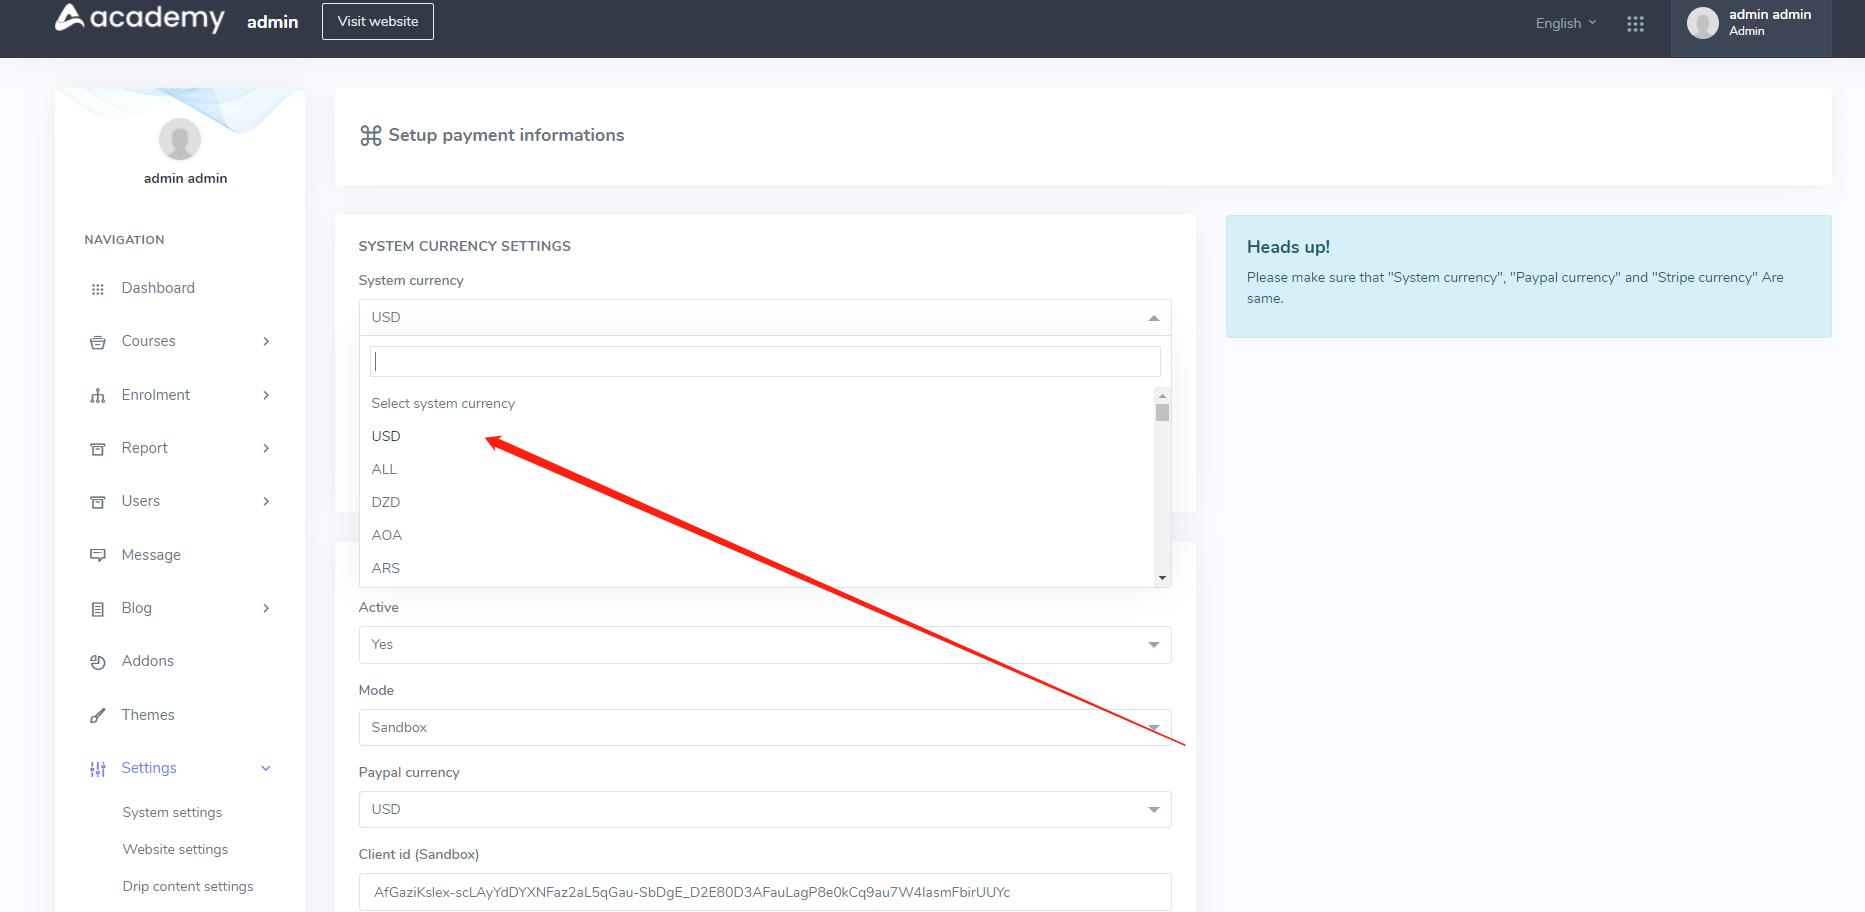Viewport: 1865px width, 912px height.
Task: Click the Visit website button
Action: point(378,21)
